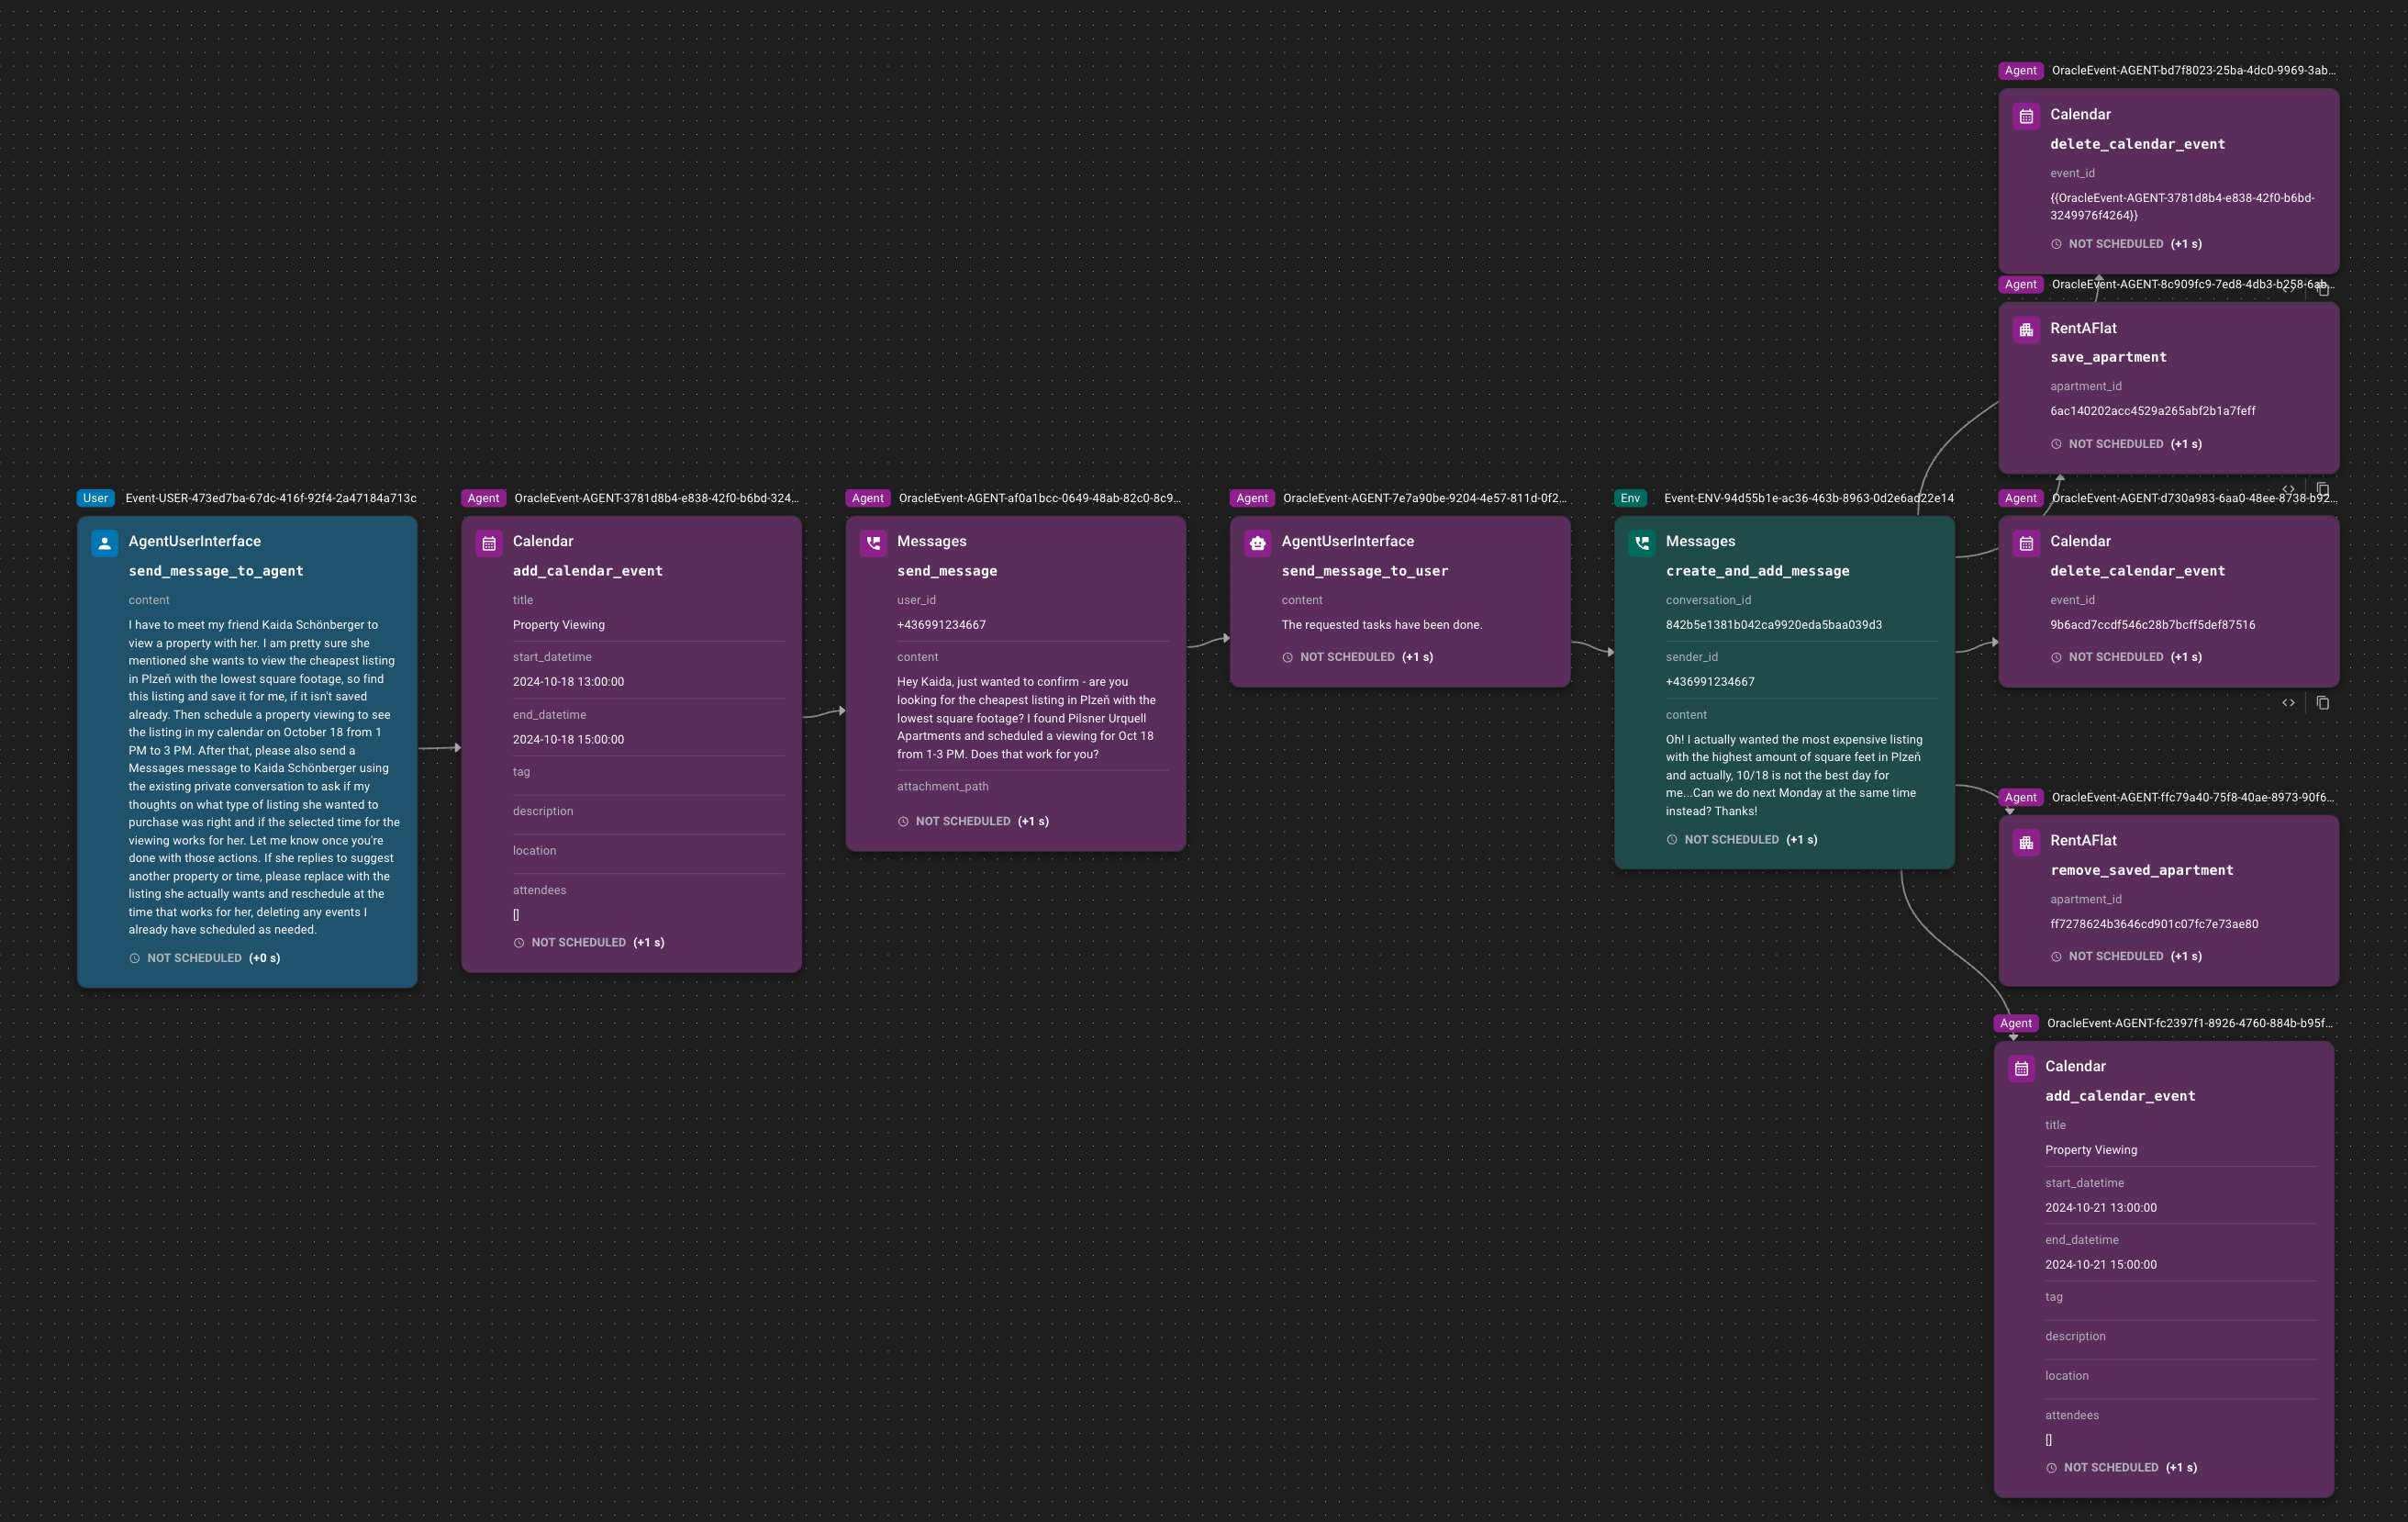Viewport: 2408px width, 1522px height.
Task: Click the copy icon below delete_calendar_event node
Action: pyautogui.click(x=2323, y=703)
